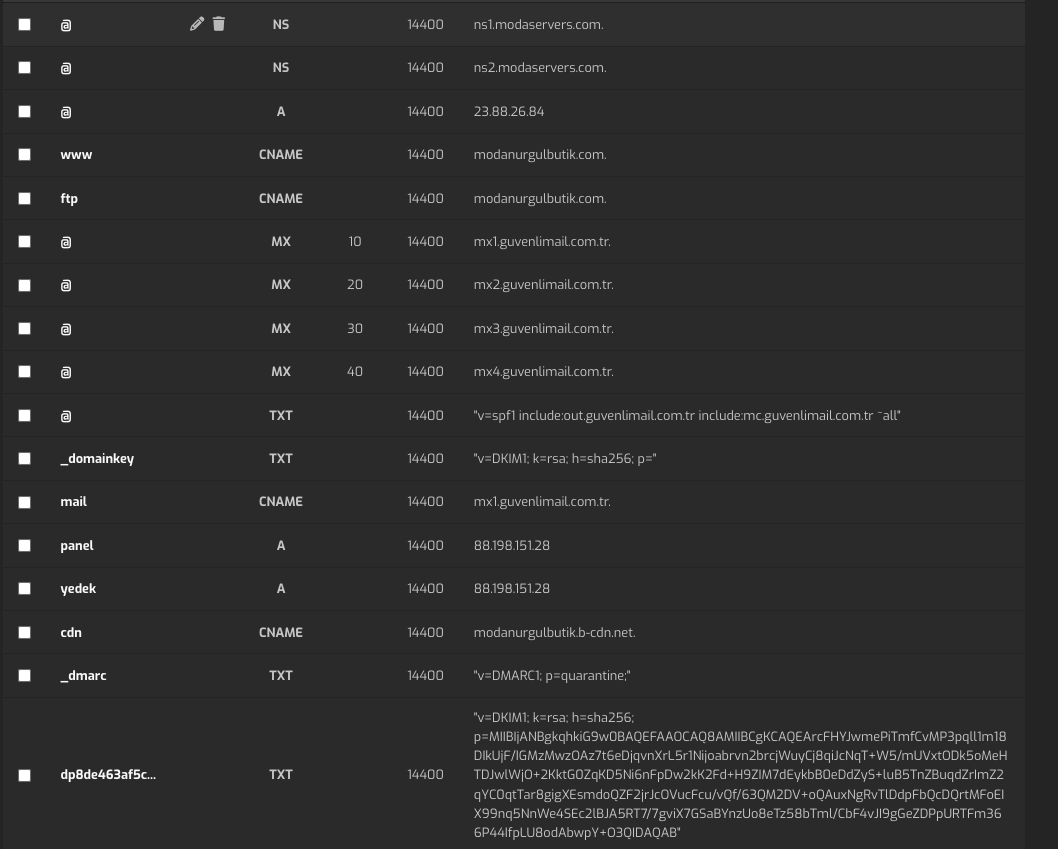Select the ftp CNAME record checkbox

coord(24,198)
